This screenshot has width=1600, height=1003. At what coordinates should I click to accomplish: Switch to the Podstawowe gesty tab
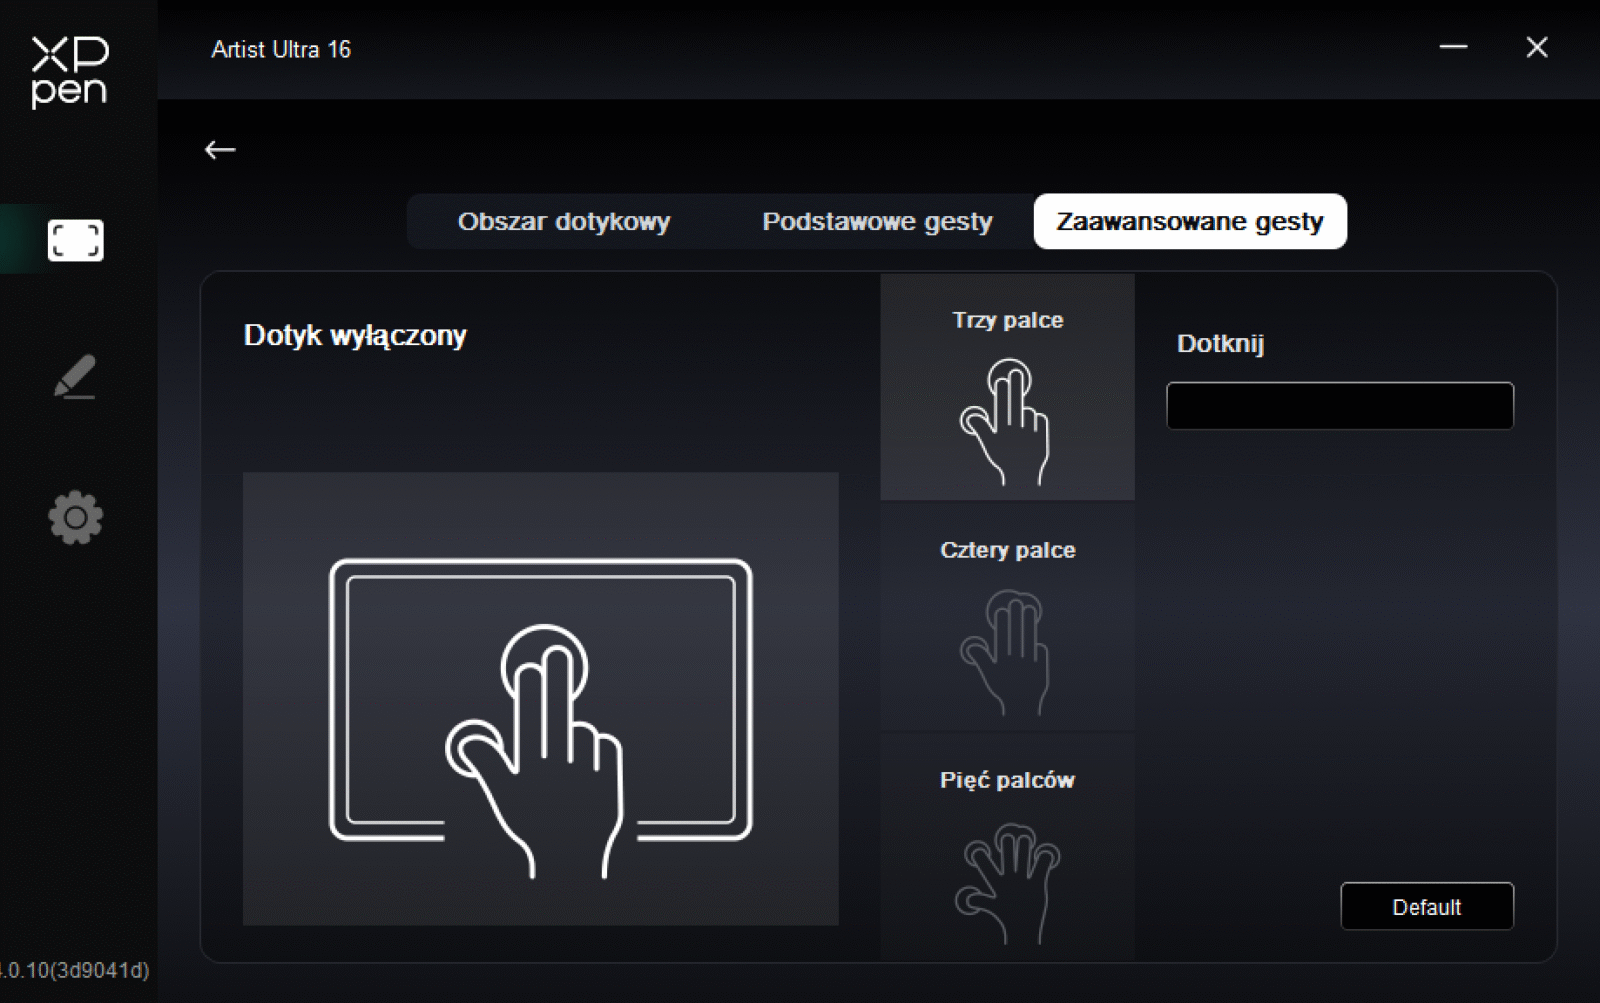coord(877,222)
